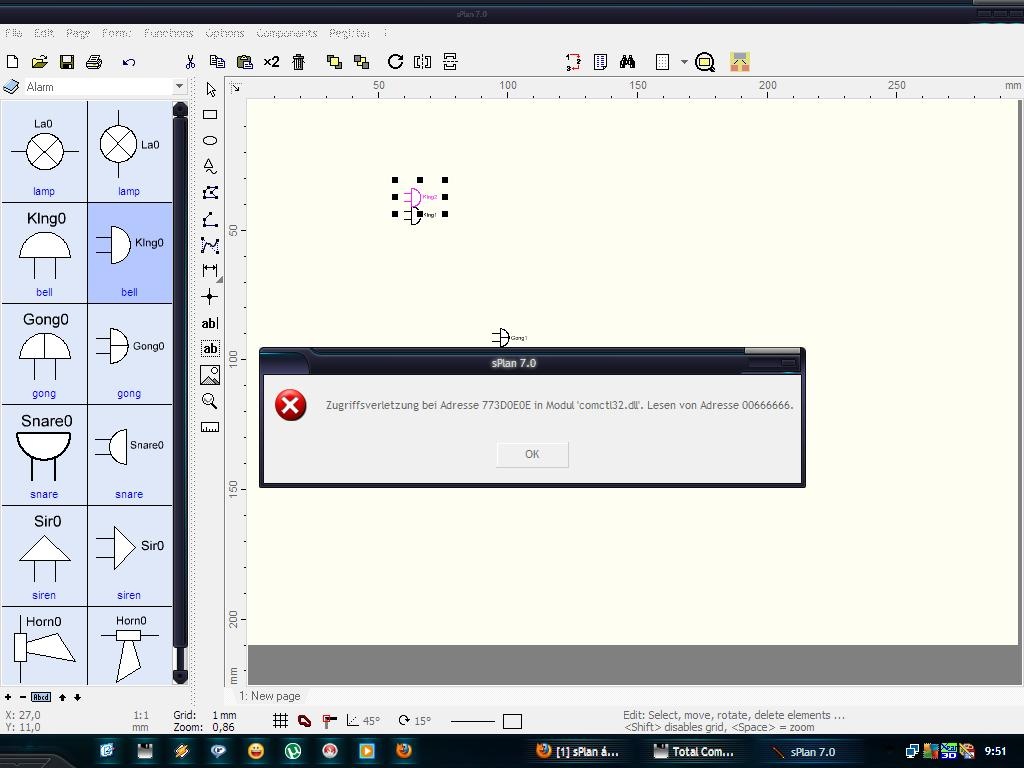Undo the last action
This screenshot has width=1024, height=768.
(129, 62)
